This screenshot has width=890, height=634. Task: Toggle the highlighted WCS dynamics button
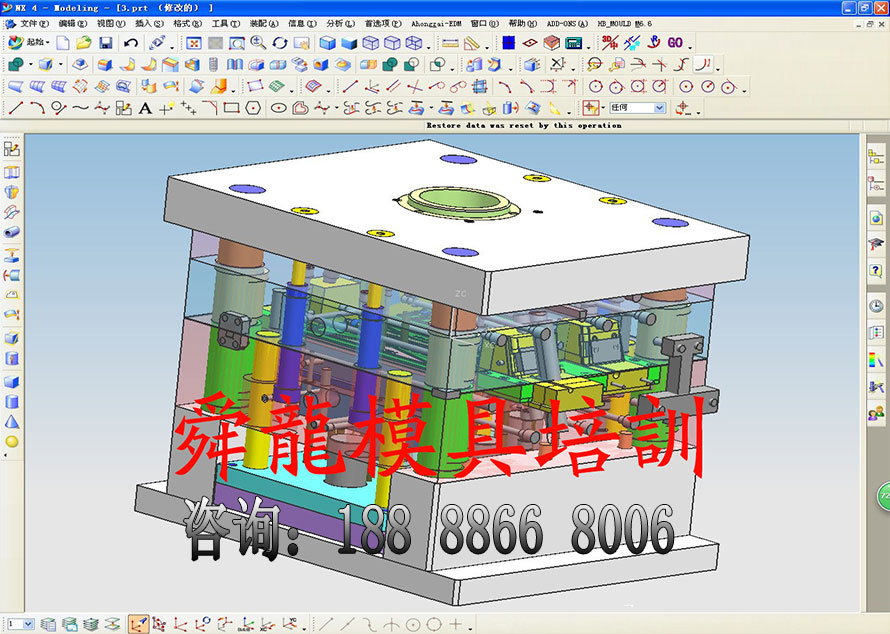click(x=139, y=624)
